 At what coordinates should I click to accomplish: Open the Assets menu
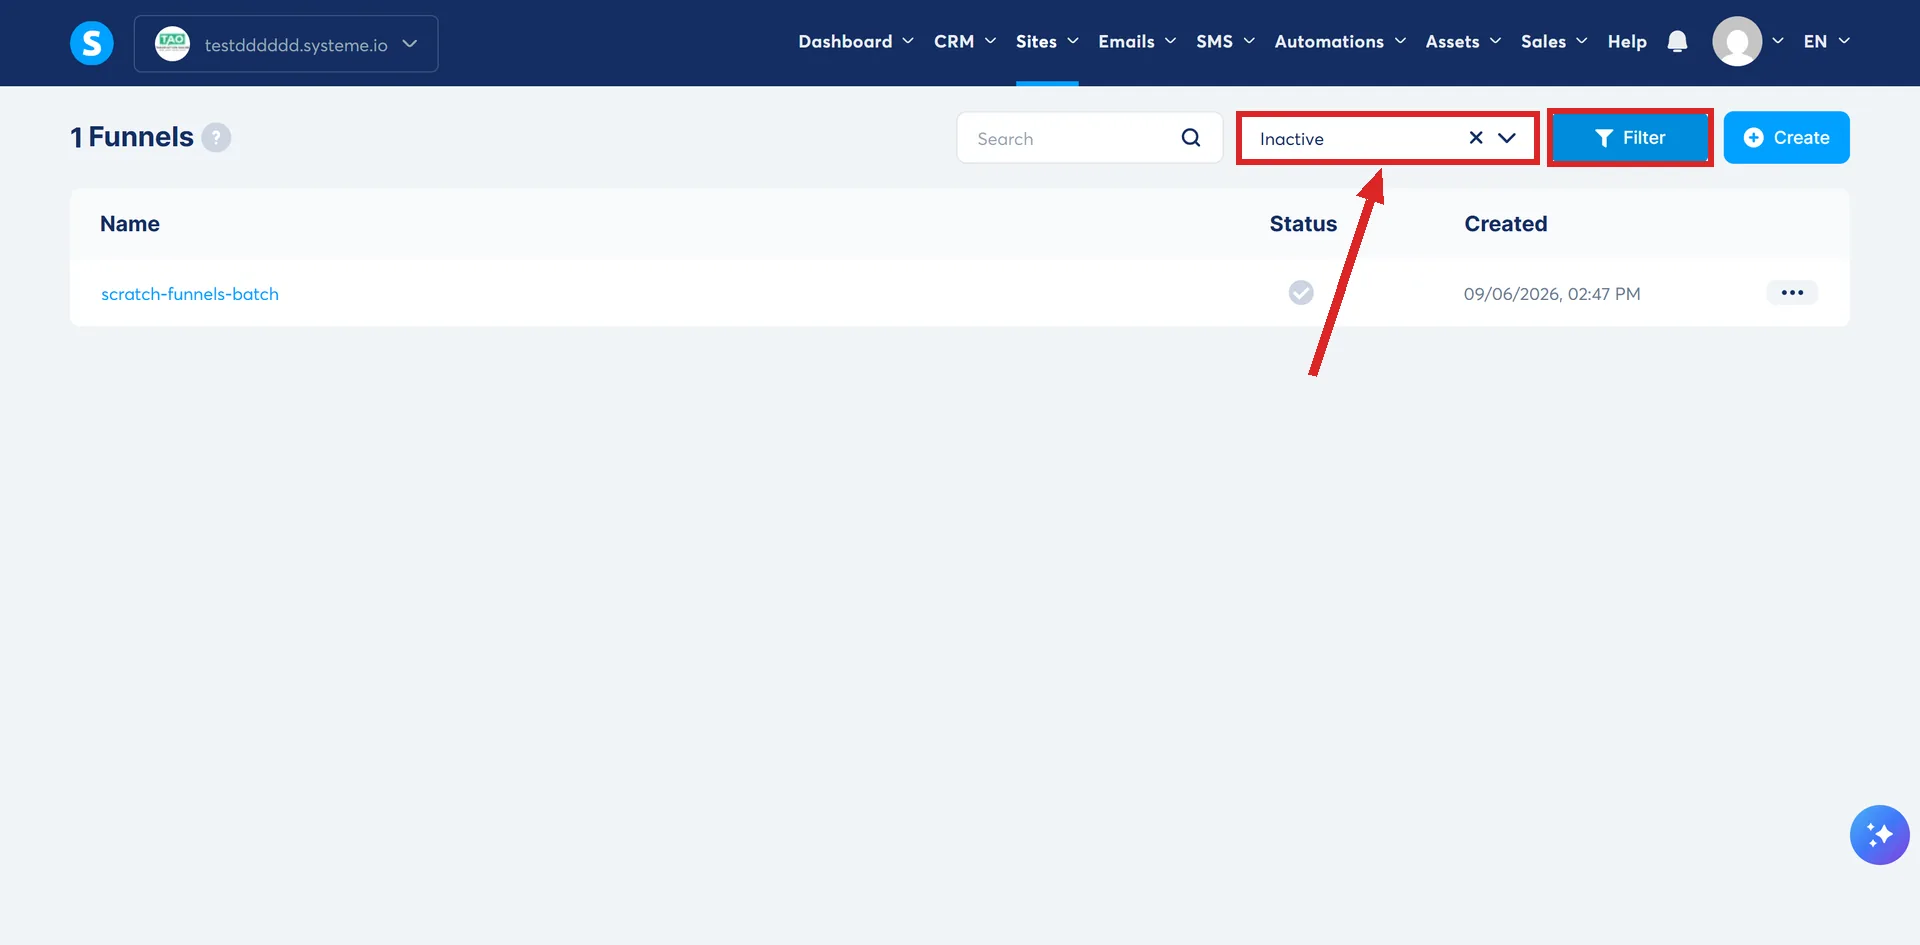[1463, 41]
